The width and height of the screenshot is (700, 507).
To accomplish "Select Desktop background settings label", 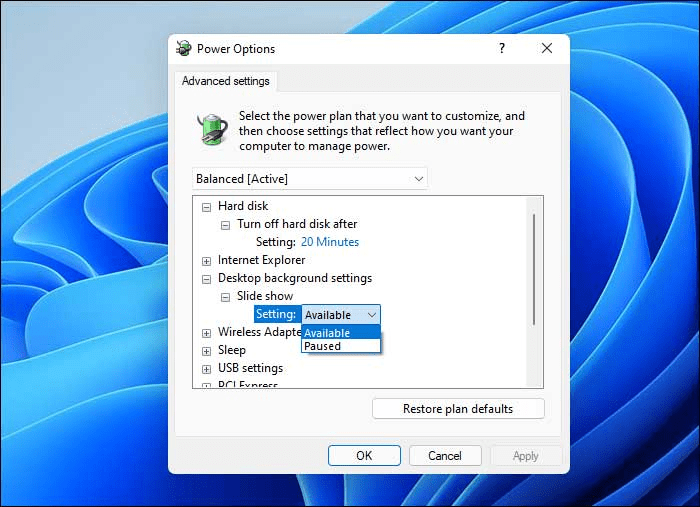I will [x=295, y=278].
